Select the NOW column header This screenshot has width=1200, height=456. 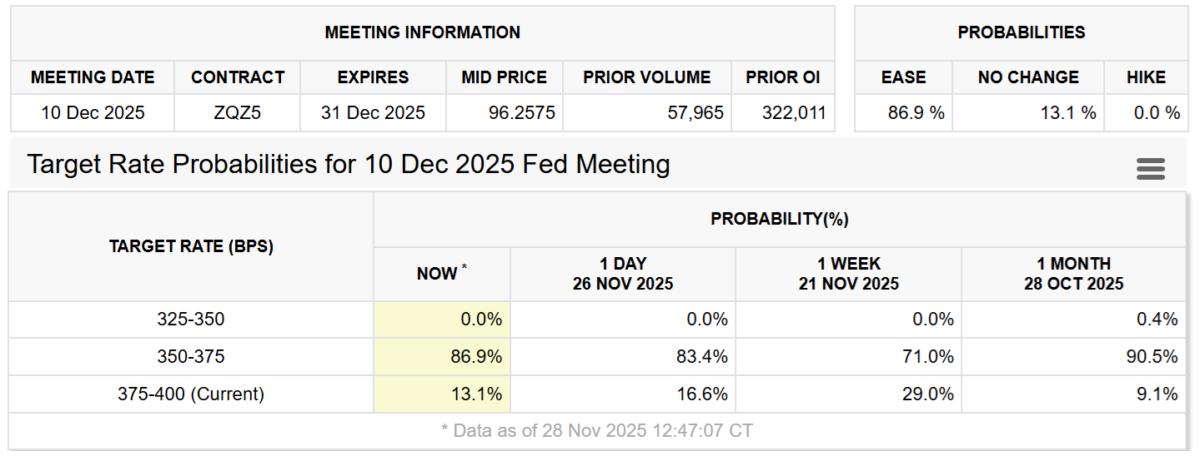pos(442,273)
